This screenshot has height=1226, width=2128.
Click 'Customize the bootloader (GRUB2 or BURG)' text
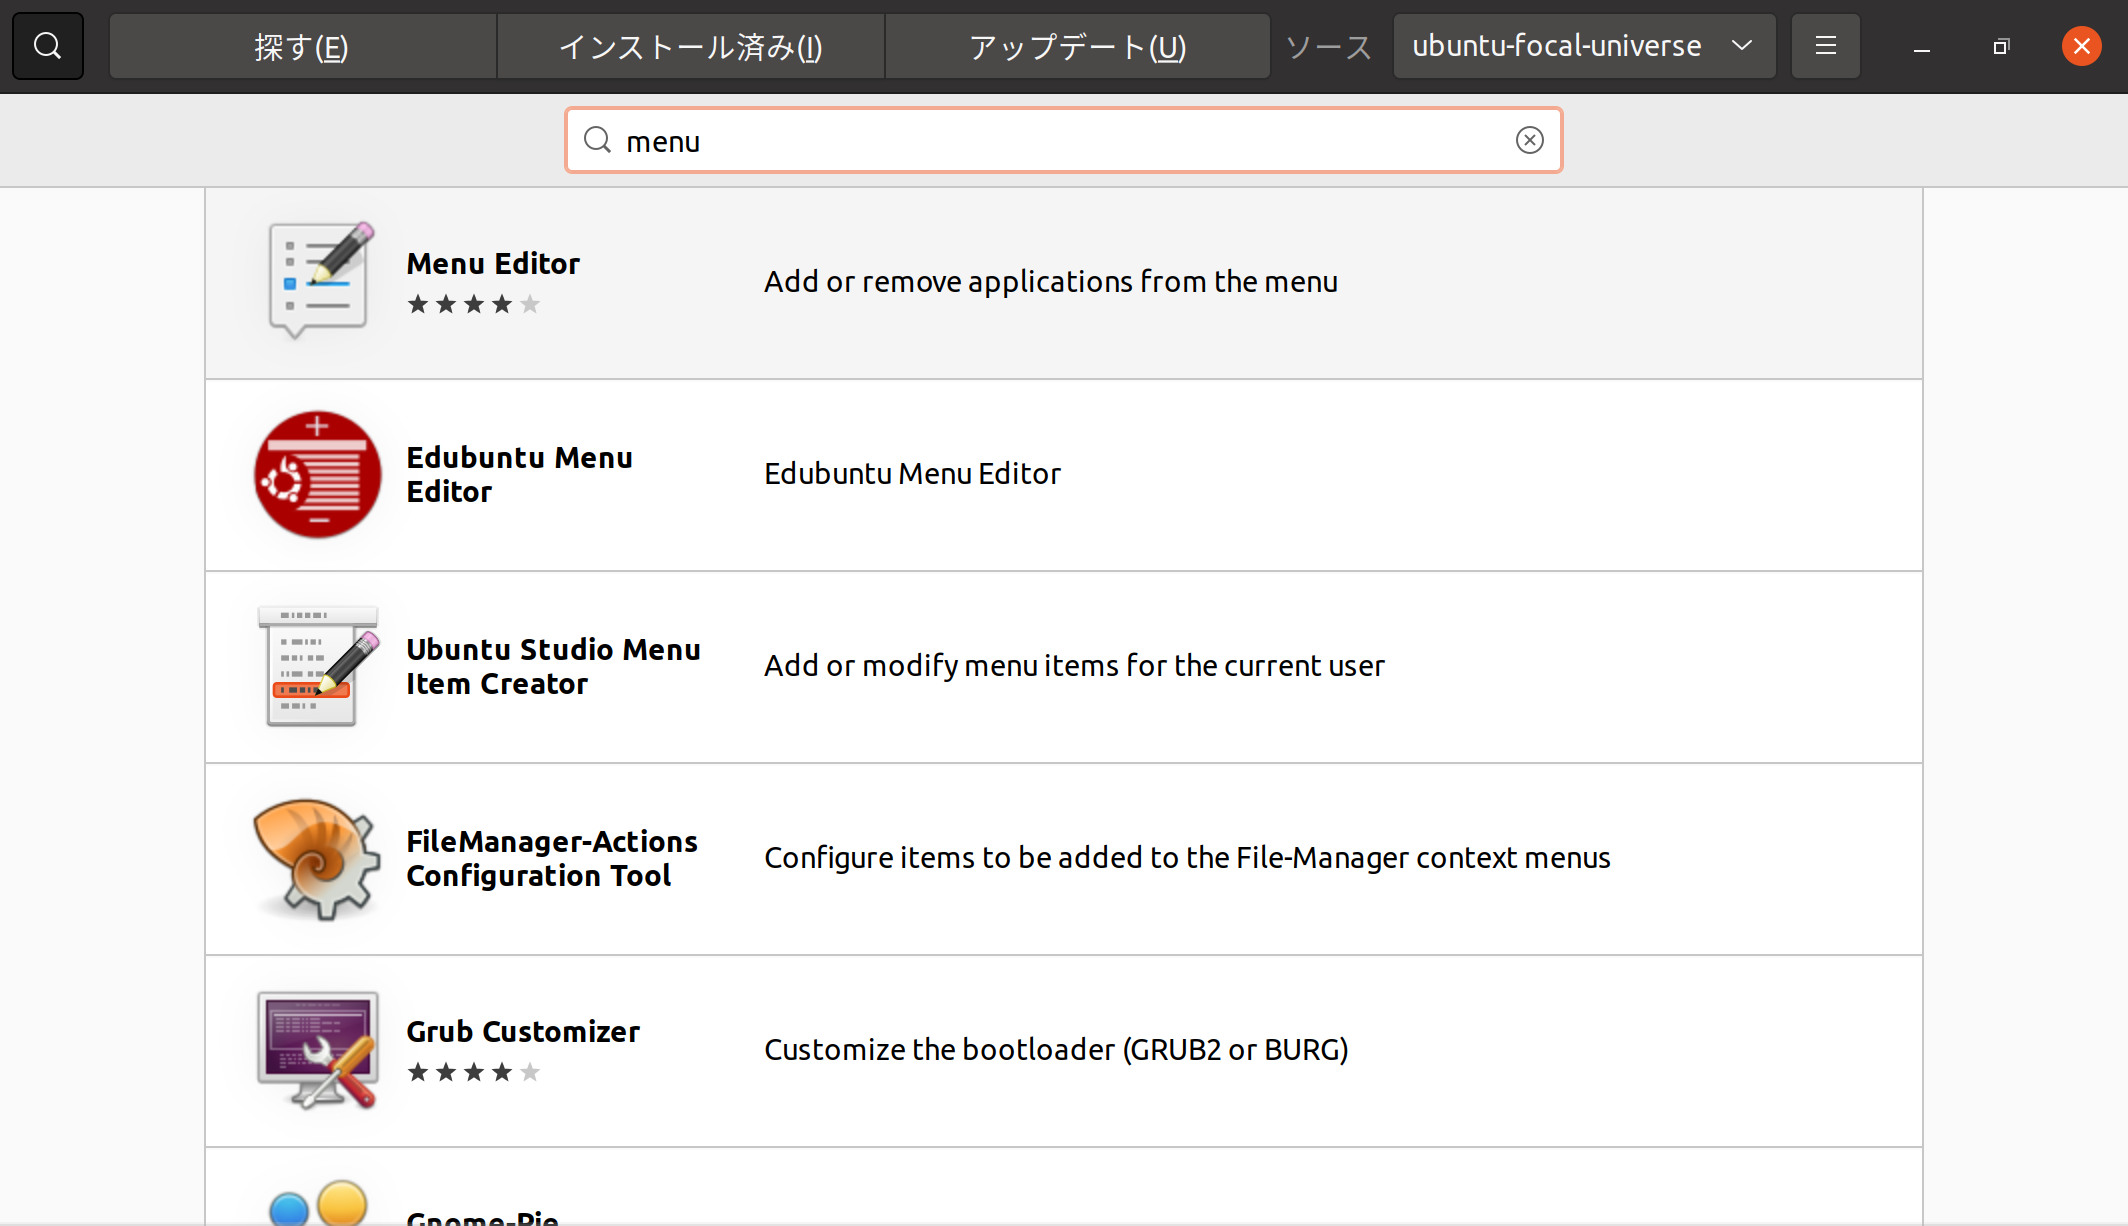[1056, 1050]
